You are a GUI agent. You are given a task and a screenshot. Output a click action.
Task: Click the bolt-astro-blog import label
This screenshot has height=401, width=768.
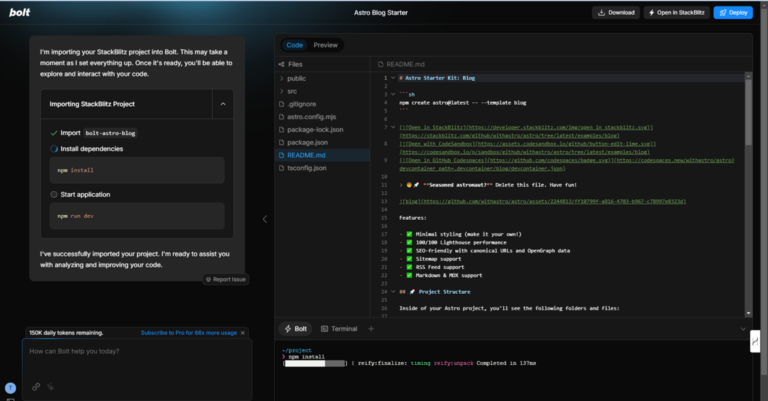click(110, 133)
